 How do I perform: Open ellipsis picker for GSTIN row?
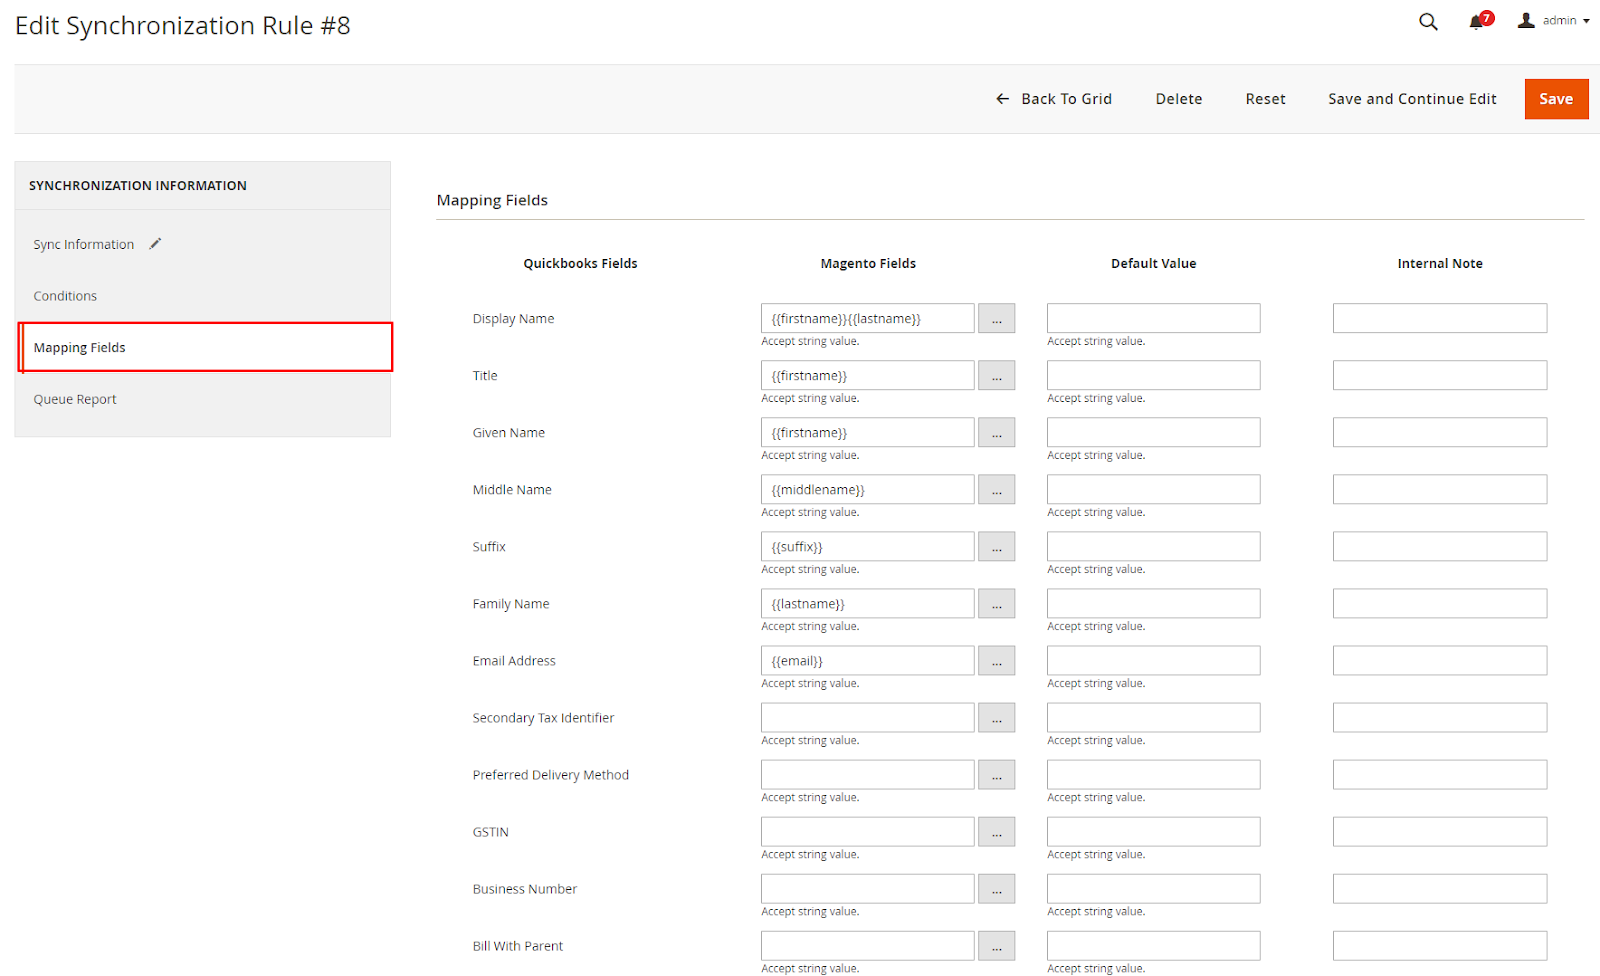tap(996, 832)
